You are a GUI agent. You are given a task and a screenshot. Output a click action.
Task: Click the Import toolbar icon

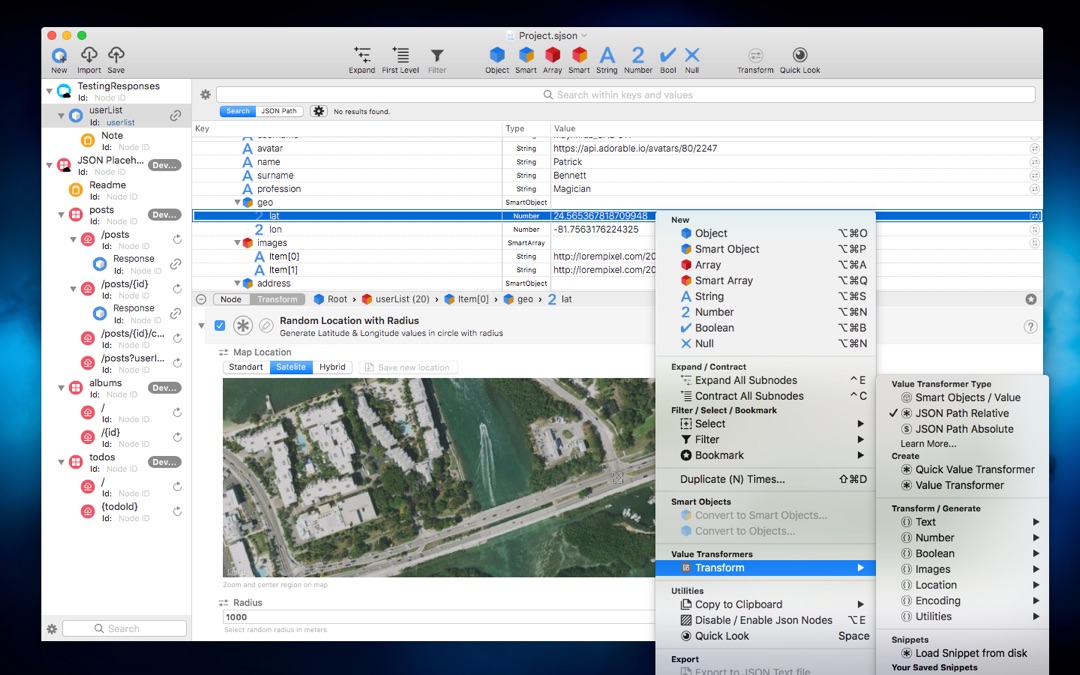coord(89,55)
